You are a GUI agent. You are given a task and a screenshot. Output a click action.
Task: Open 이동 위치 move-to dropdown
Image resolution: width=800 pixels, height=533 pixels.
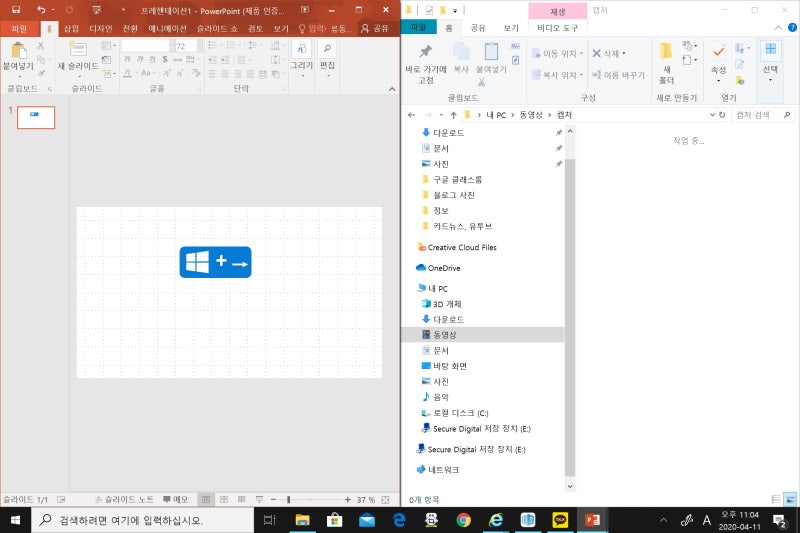(x=558, y=53)
